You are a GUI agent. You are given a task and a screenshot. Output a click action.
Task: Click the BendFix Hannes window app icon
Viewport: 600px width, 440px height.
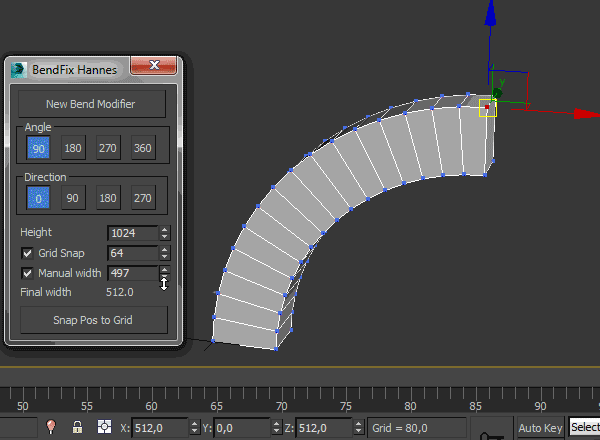[x=18, y=70]
